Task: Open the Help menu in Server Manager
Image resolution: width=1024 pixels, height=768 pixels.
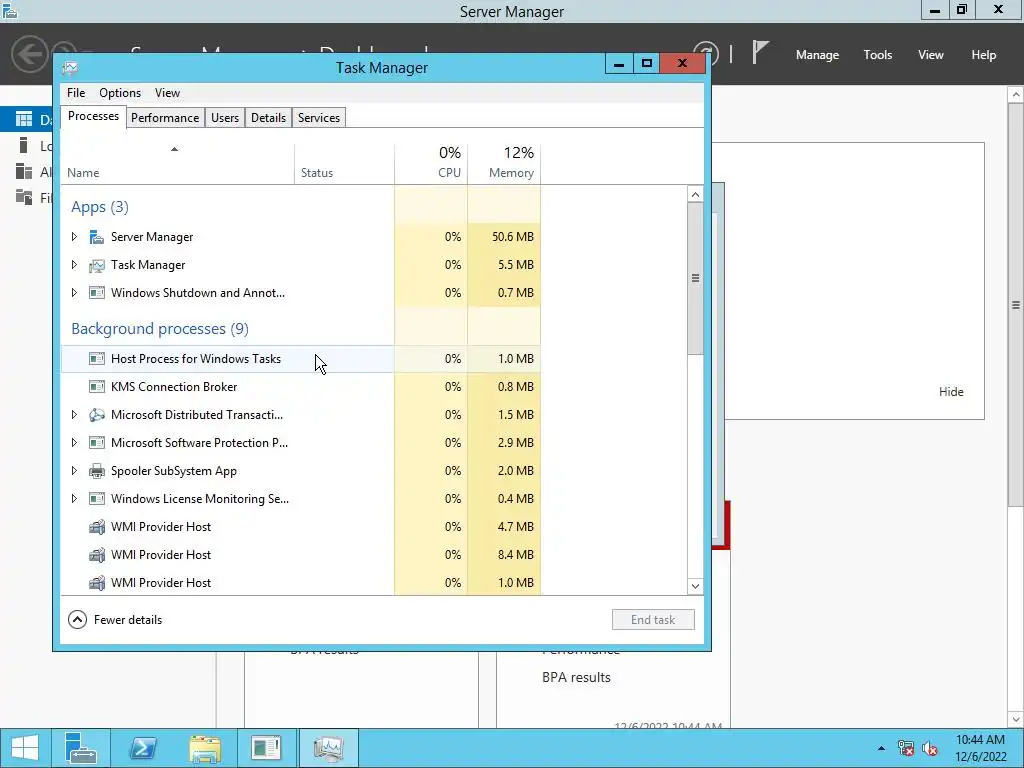Action: pyautogui.click(x=984, y=55)
